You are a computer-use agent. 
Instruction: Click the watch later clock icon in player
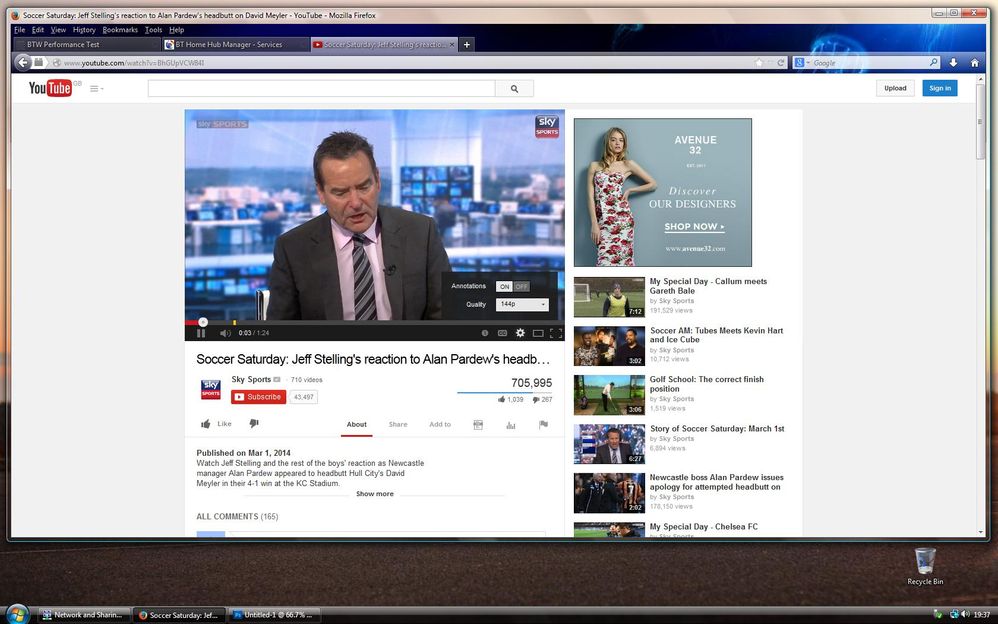point(484,333)
